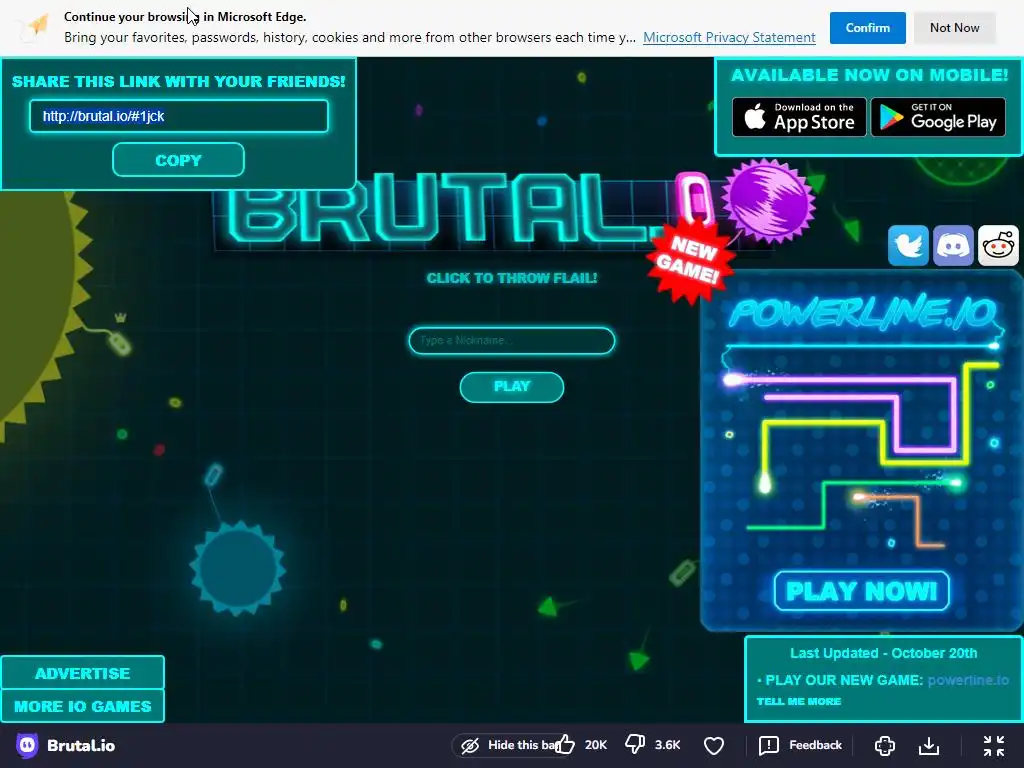Screen dimensions: 1024x768
Task: Click PLAY NOW! in the Powerline.io ad
Action: point(861,591)
